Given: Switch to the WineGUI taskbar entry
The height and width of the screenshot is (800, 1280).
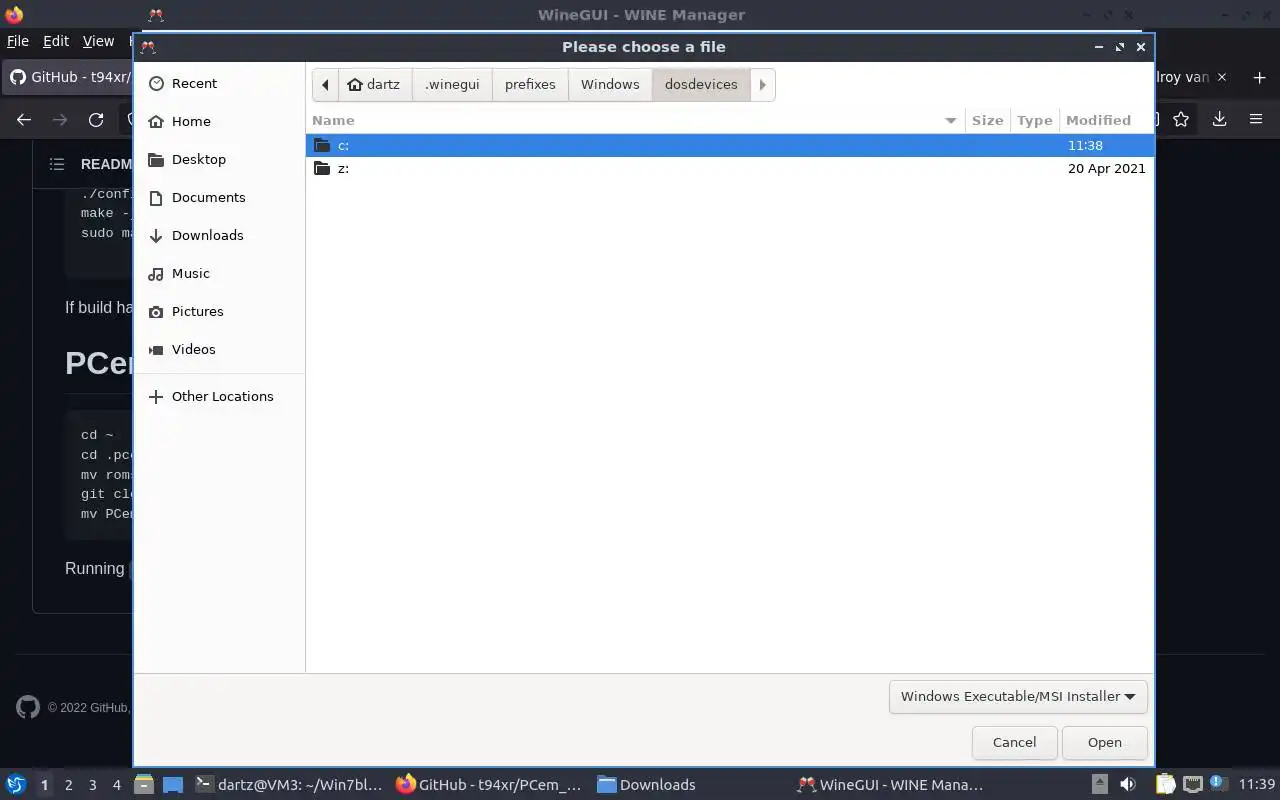Looking at the screenshot, I should (890, 785).
